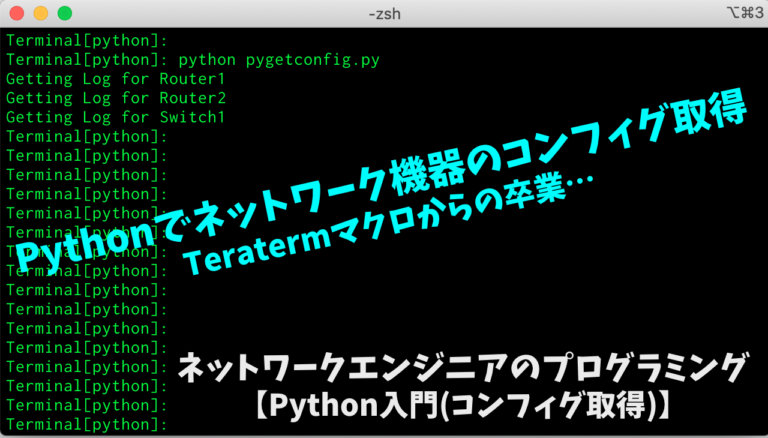This screenshot has width=768, height=438.
Task: Click the 'Teratermマクロからの卒業…' subtitle
Action: (x=389, y=224)
